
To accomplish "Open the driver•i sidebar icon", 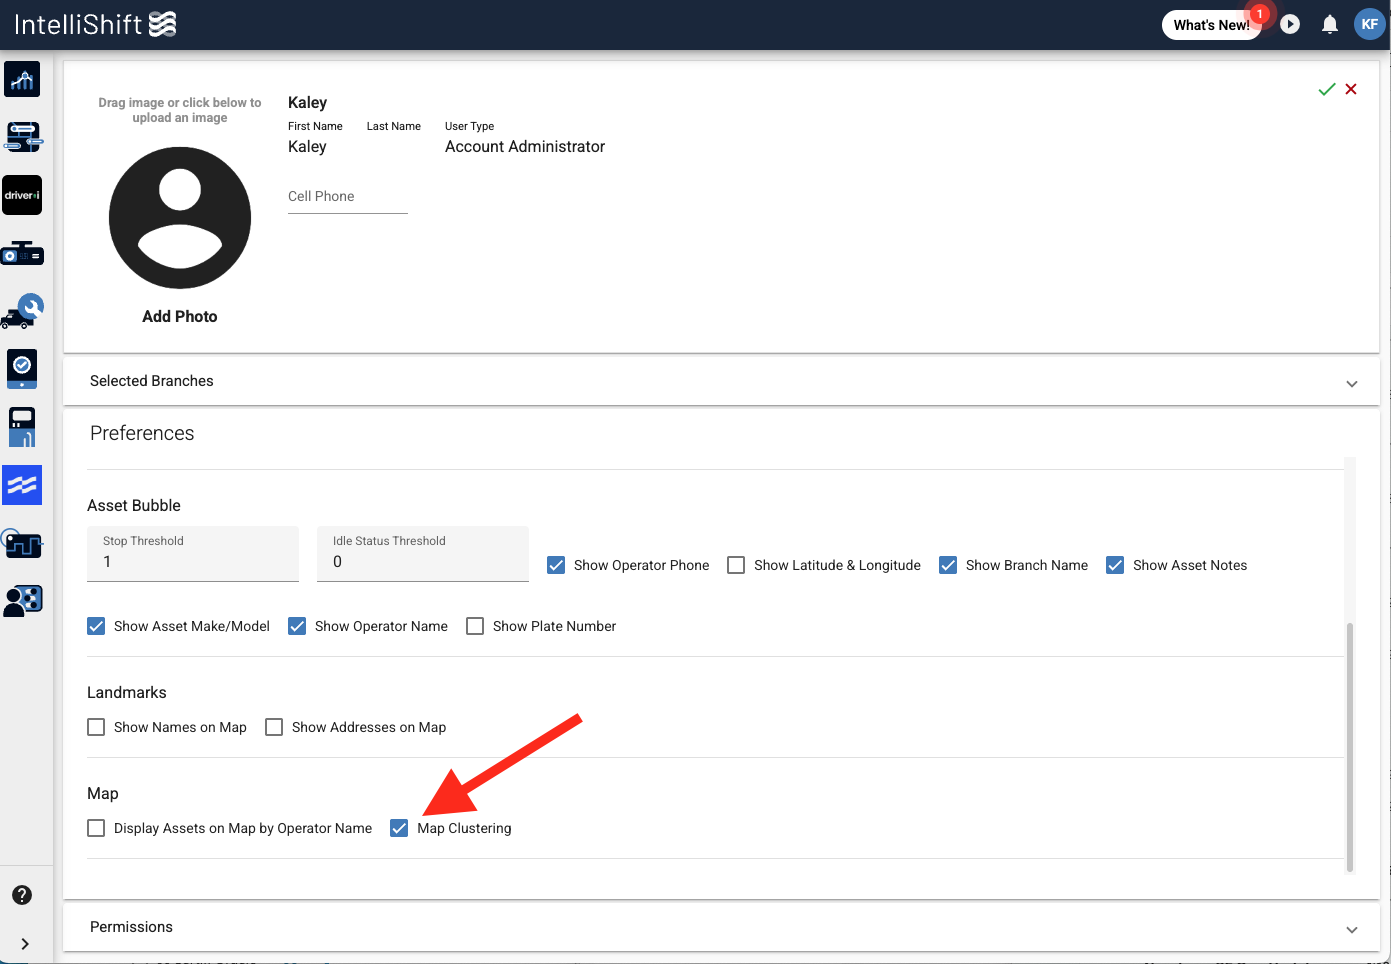I will 22,195.
